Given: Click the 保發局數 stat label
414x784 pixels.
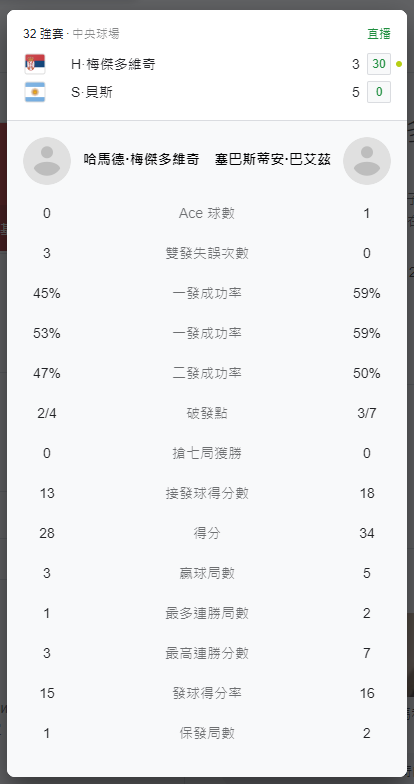Looking at the screenshot, I should [x=207, y=734].
